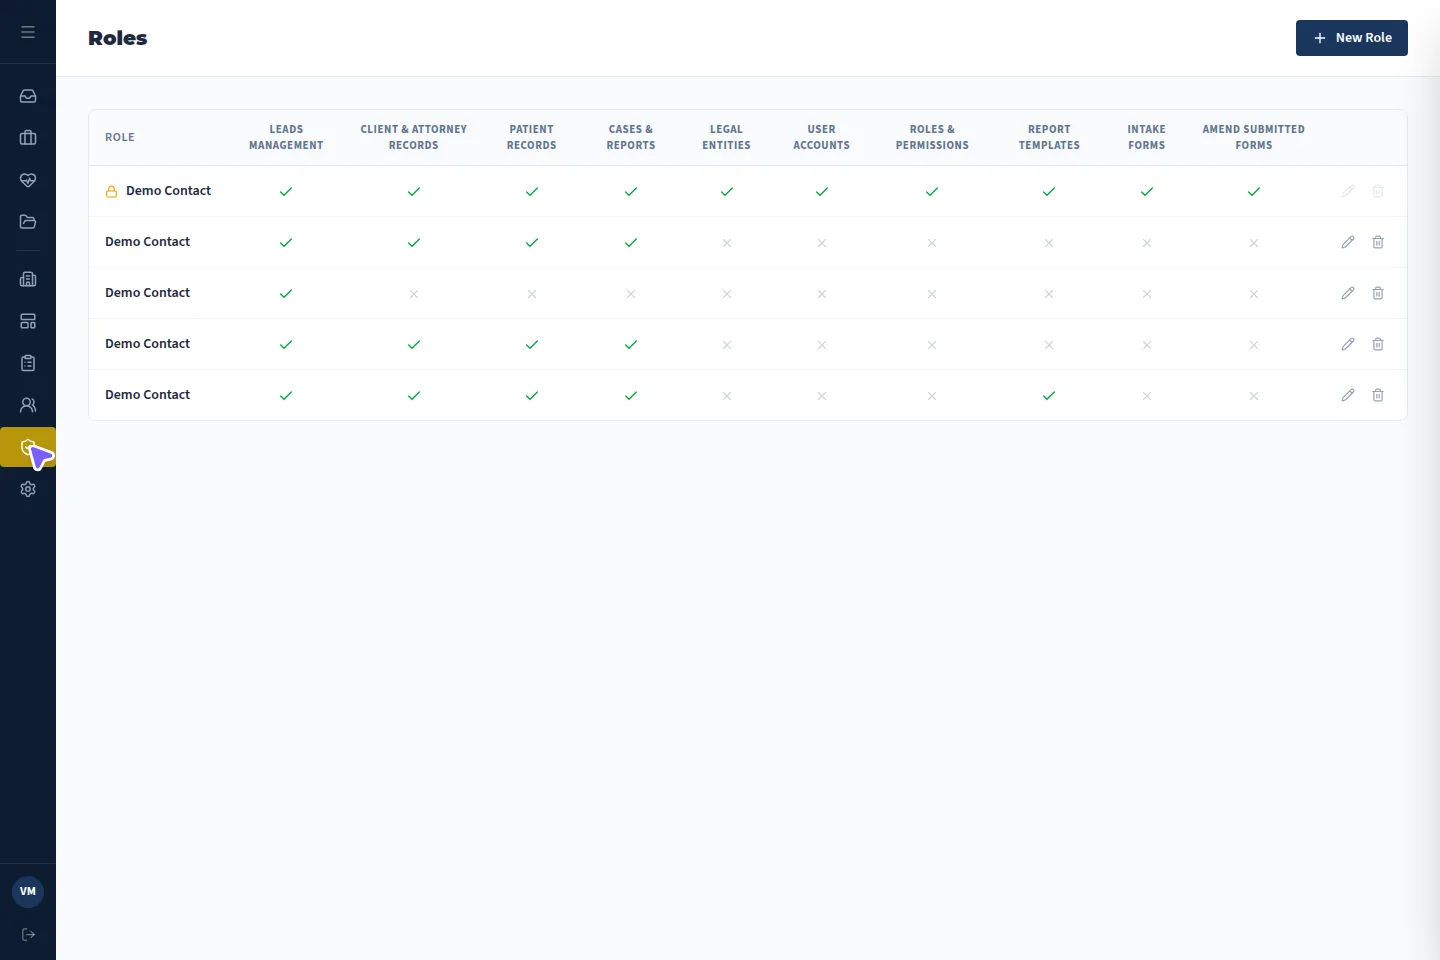Open the inbox tray icon in sidebar
This screenshot has width=1440, height=960.
coord(28,96)
